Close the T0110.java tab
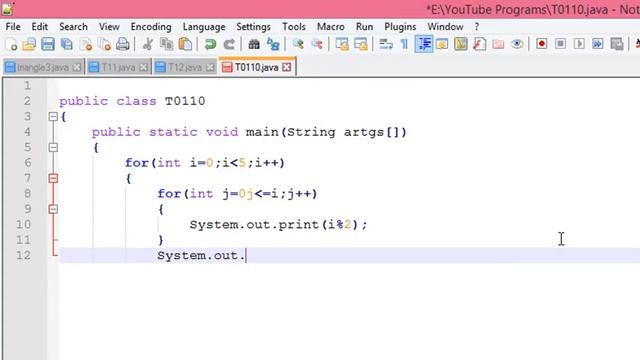The height and width of the screenshot is (360, 640). [287, 67]
